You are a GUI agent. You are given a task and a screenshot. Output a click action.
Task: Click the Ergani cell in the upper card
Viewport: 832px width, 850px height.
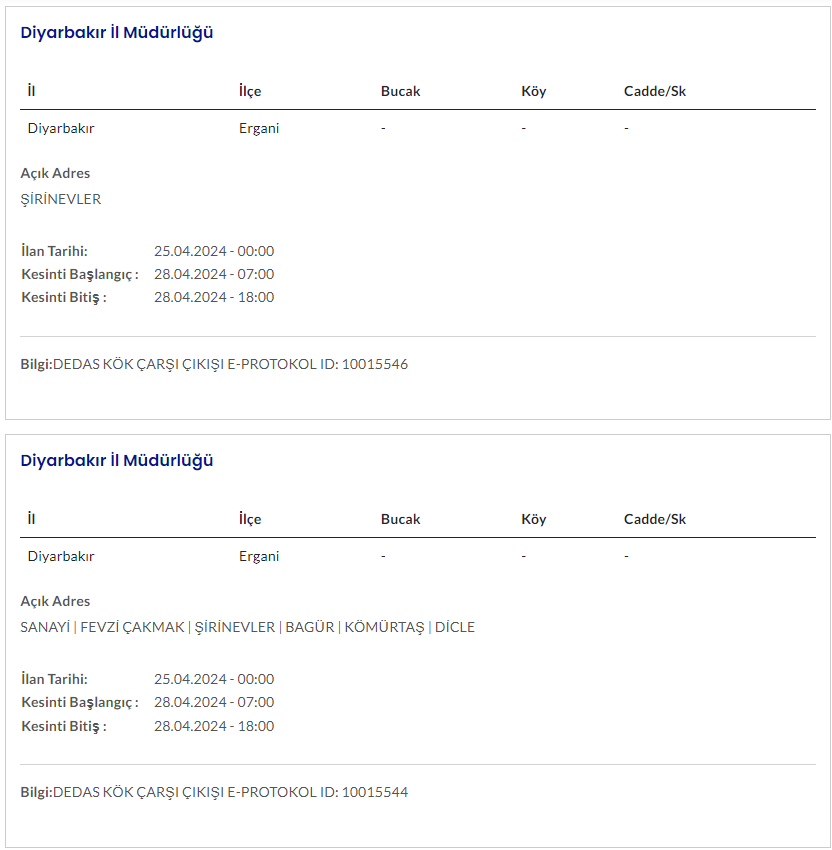coord(259,128)
